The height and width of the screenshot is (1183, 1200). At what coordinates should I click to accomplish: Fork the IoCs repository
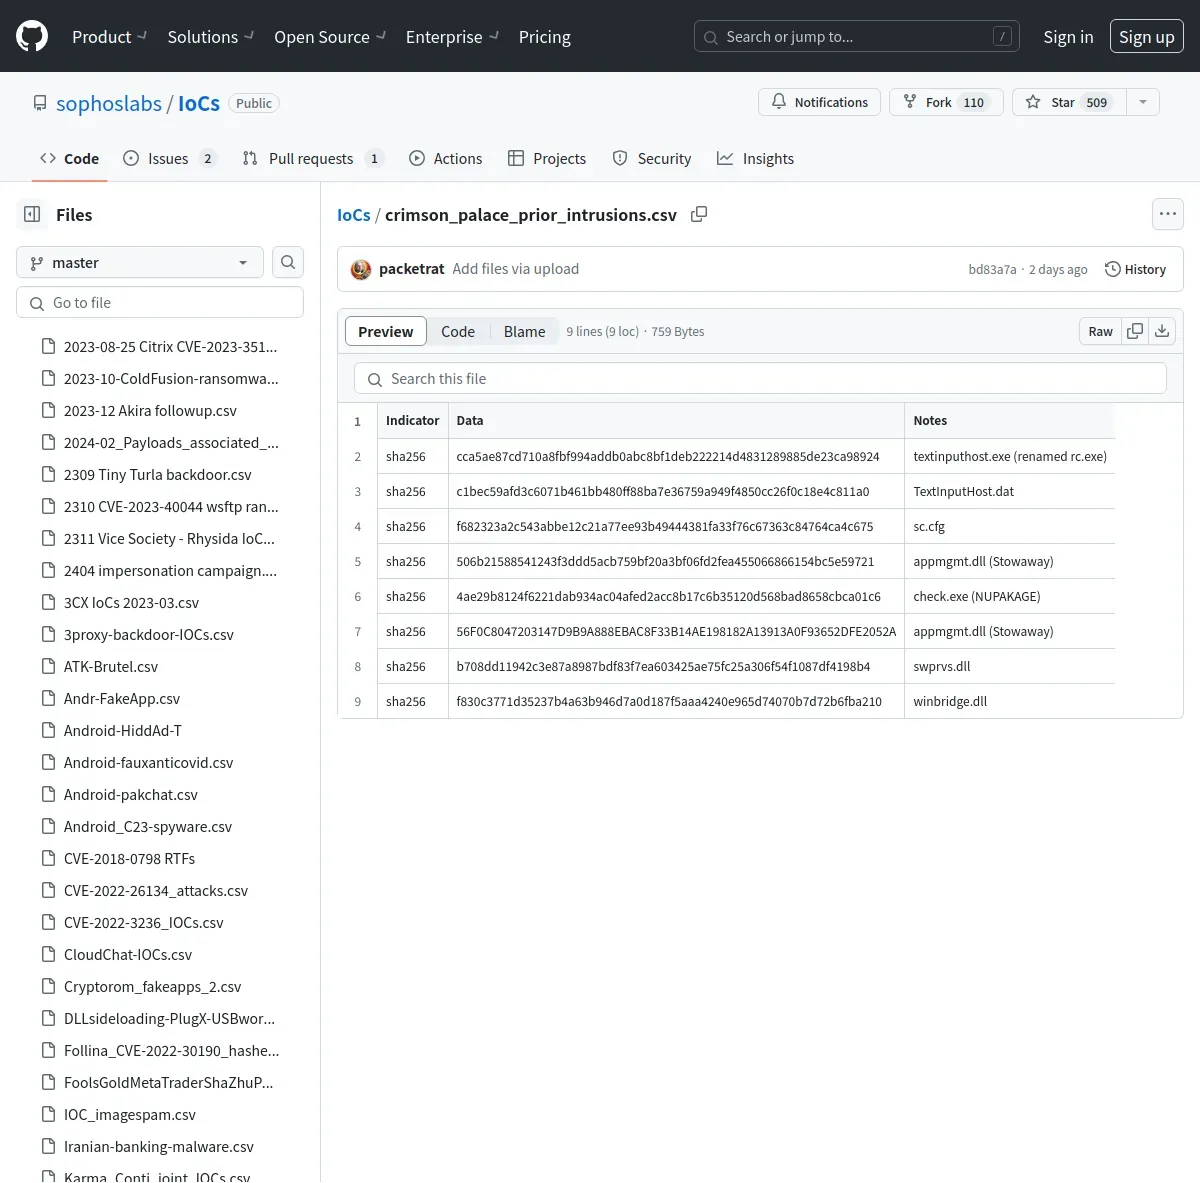946,102
